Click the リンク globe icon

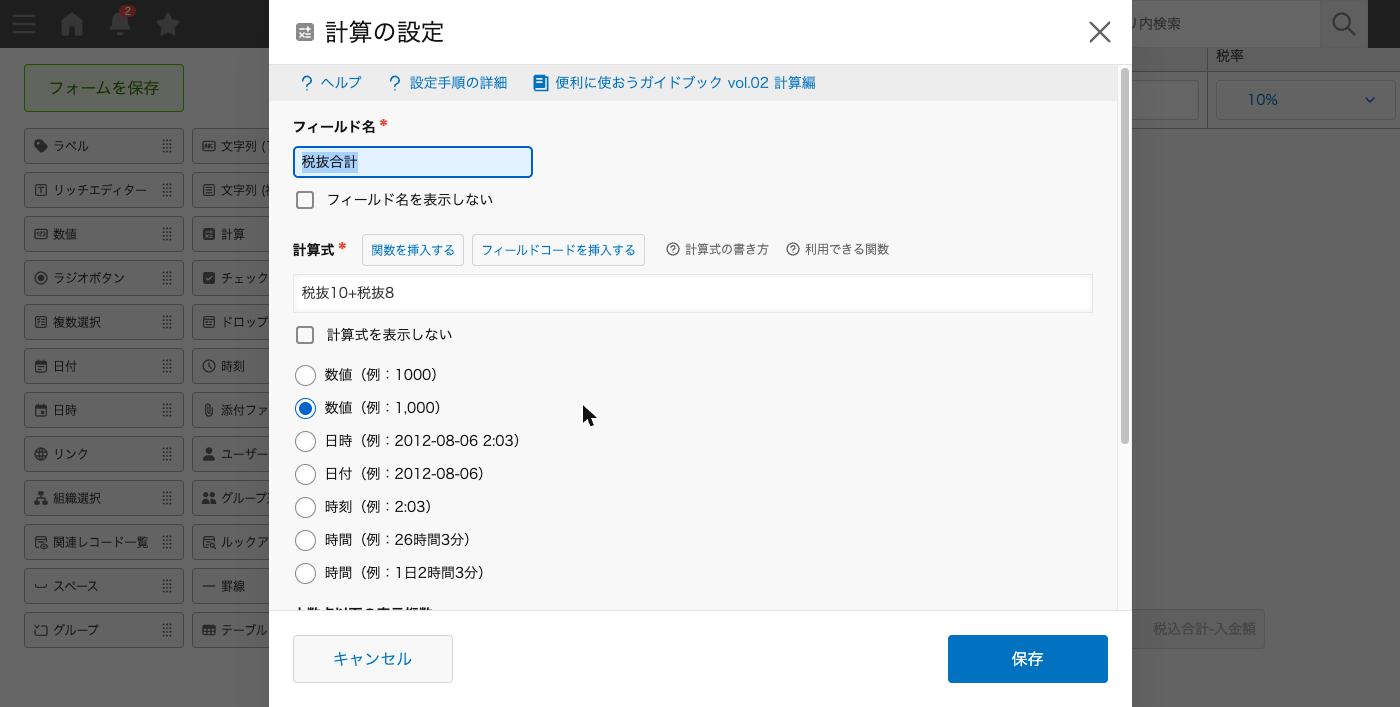pyautogui.click(x=41, y=454)
